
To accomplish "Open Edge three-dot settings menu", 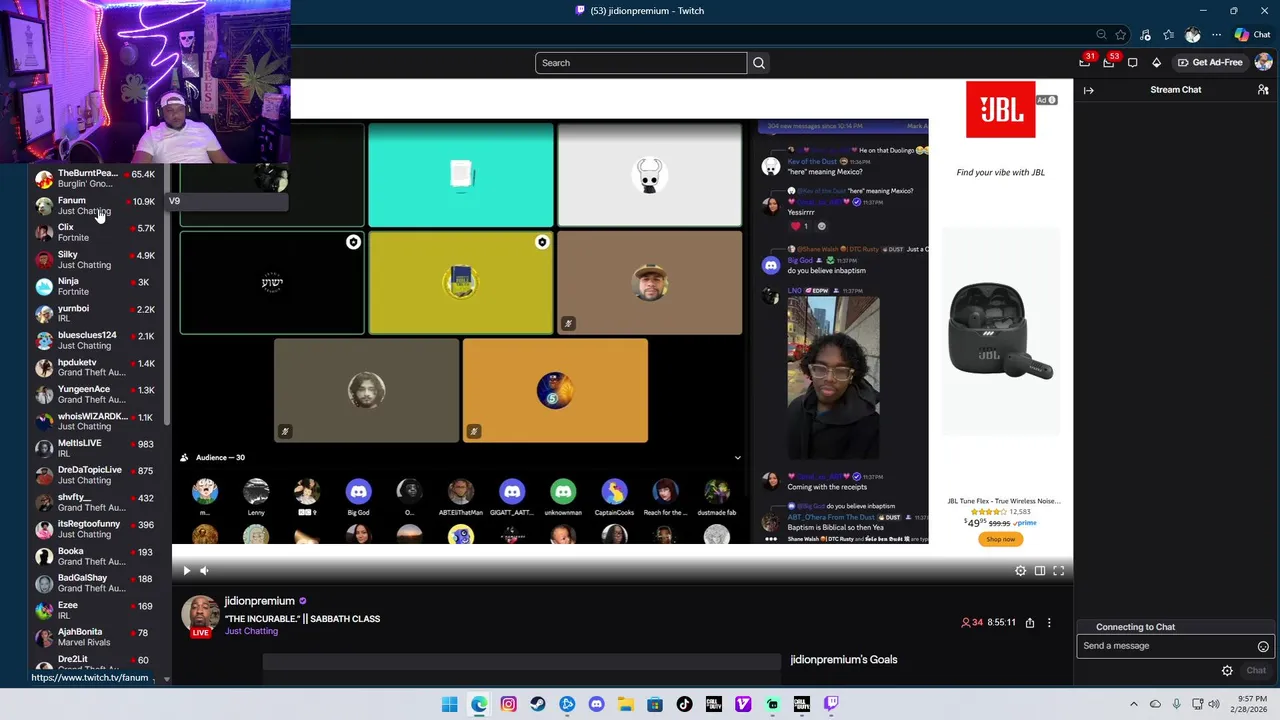I will pos(1217,35).
